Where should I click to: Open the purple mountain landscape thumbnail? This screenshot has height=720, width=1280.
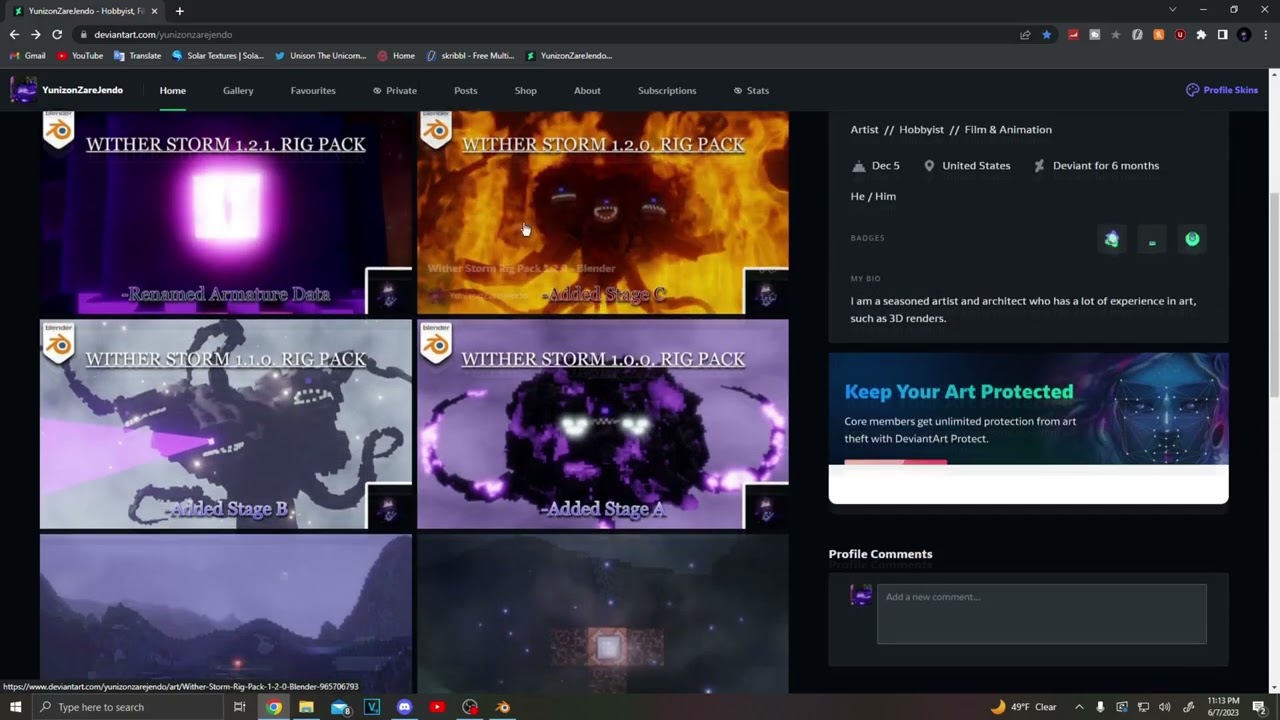pyautogui.click(x=226, y=613)
